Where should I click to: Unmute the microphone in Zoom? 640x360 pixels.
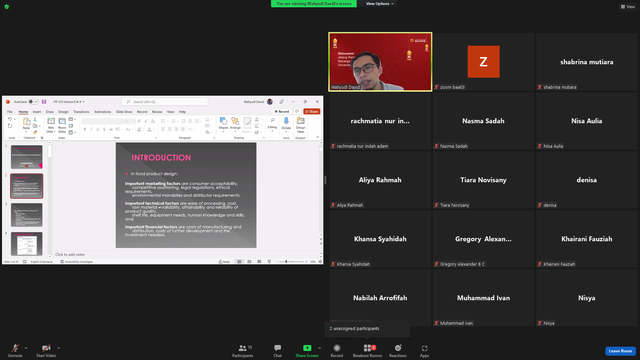(15, 350)
